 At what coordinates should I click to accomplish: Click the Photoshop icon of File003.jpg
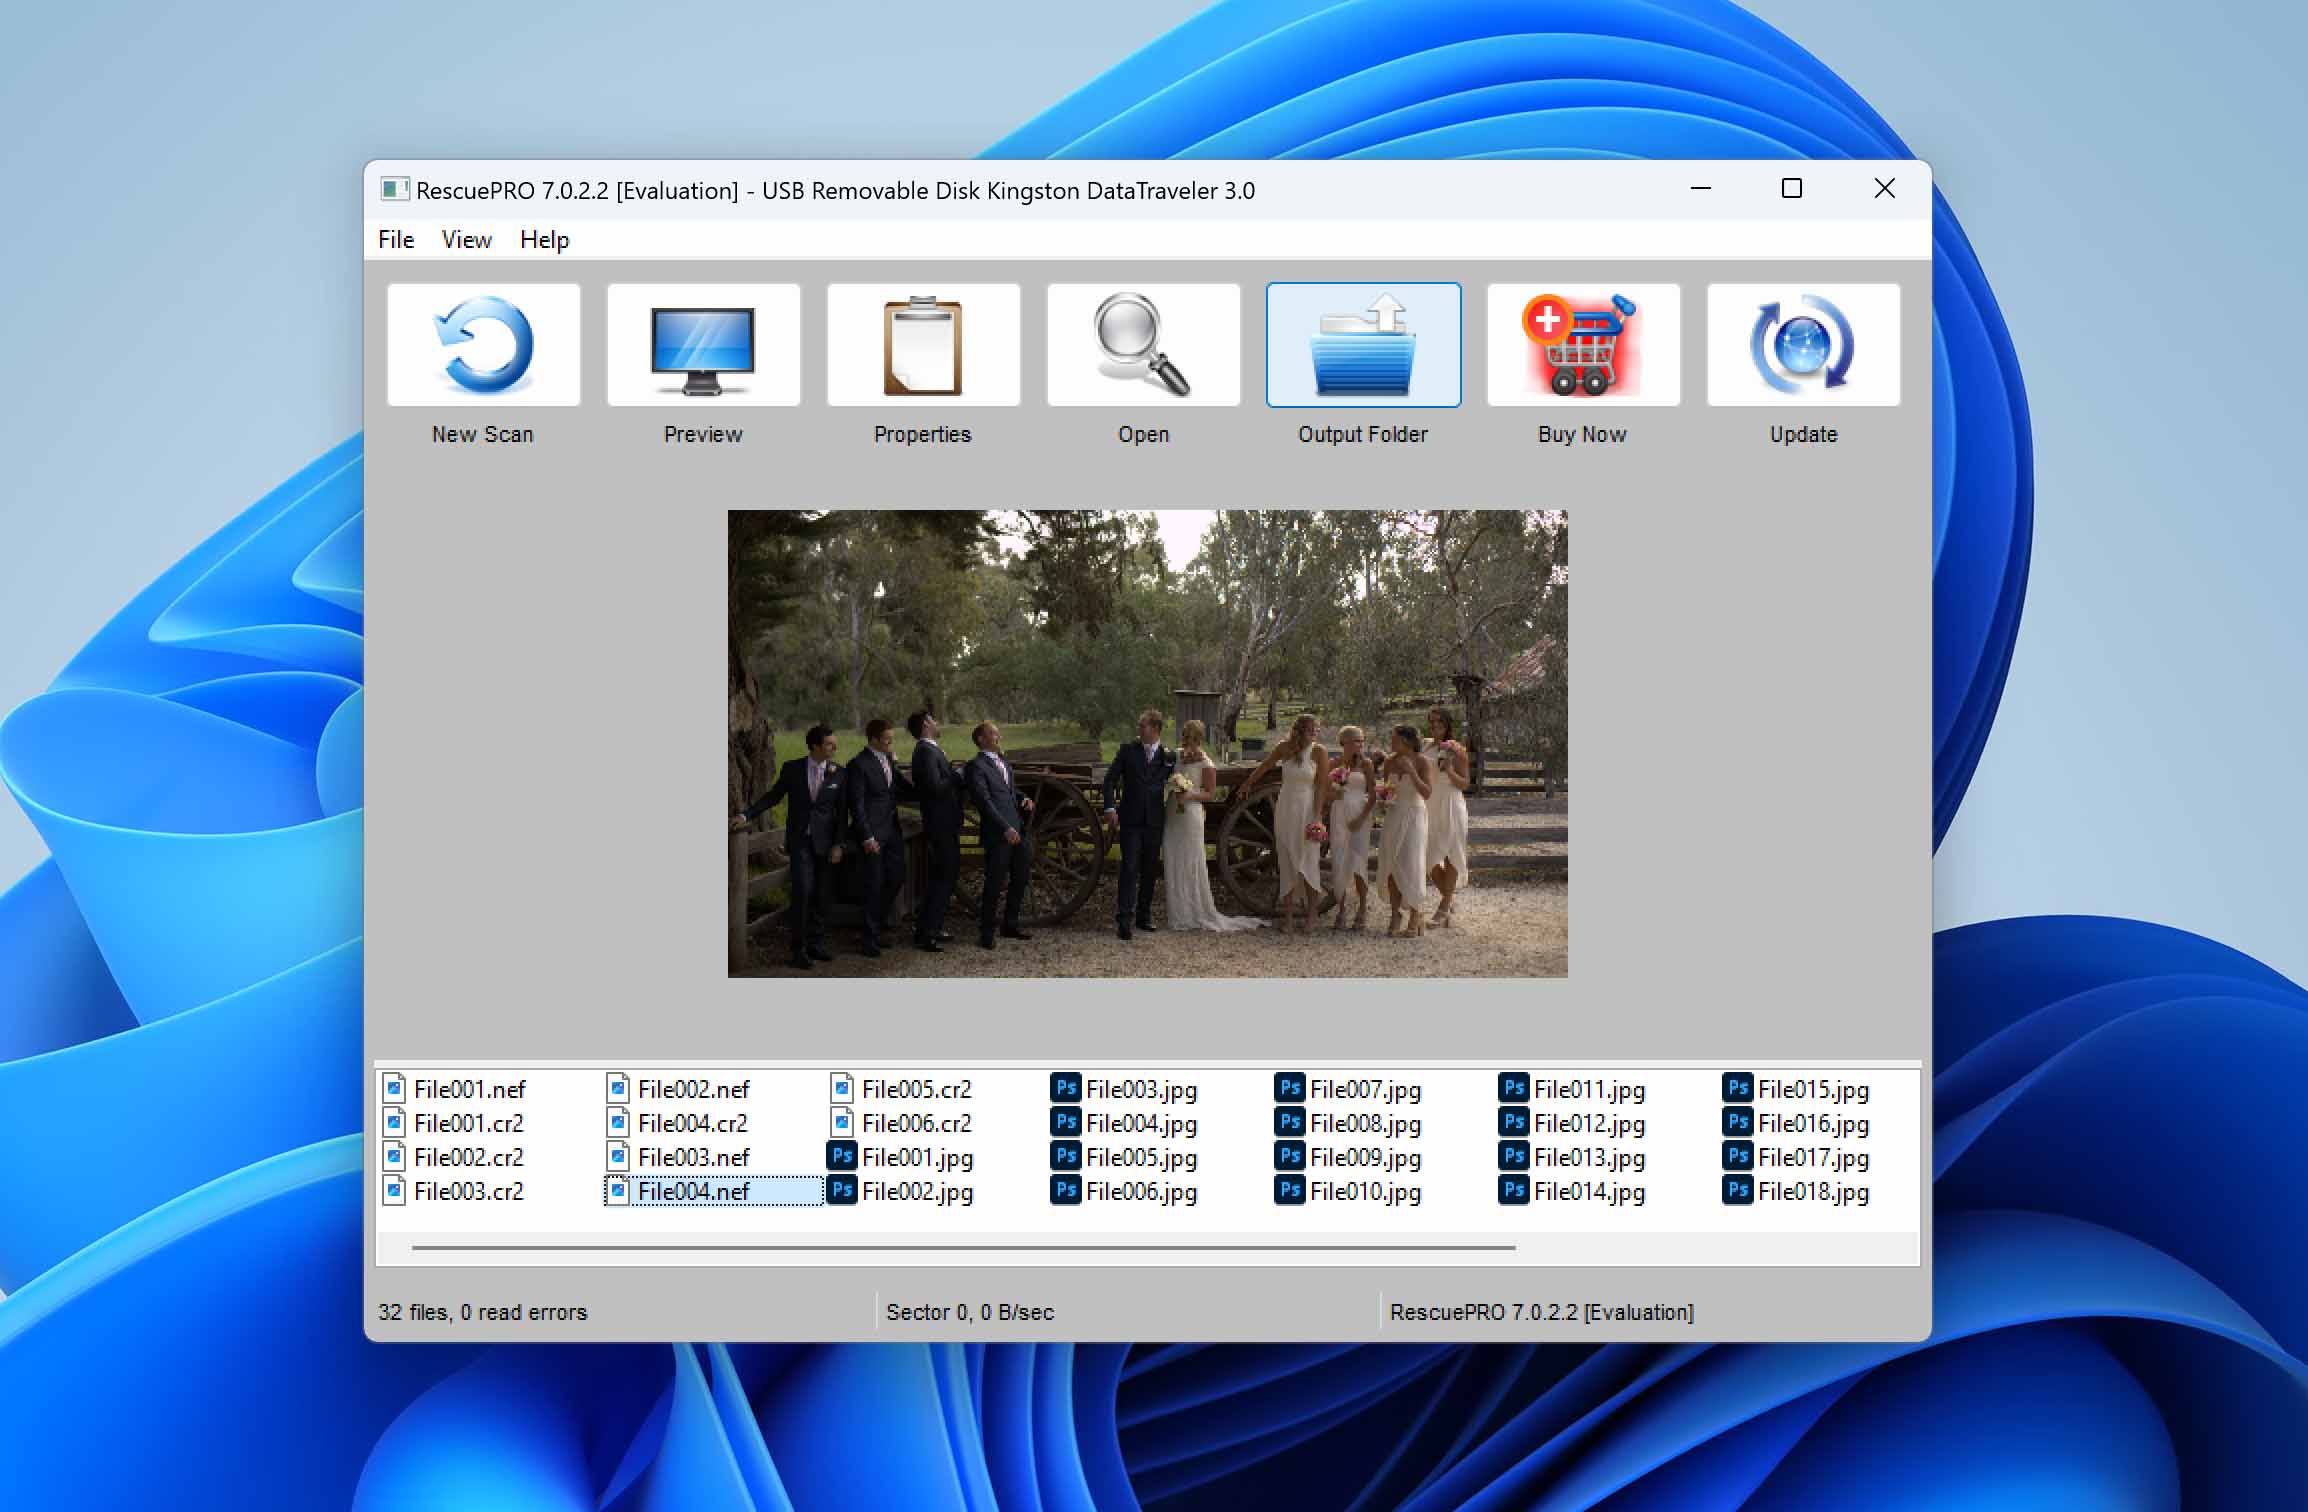pos(1066,1088)
